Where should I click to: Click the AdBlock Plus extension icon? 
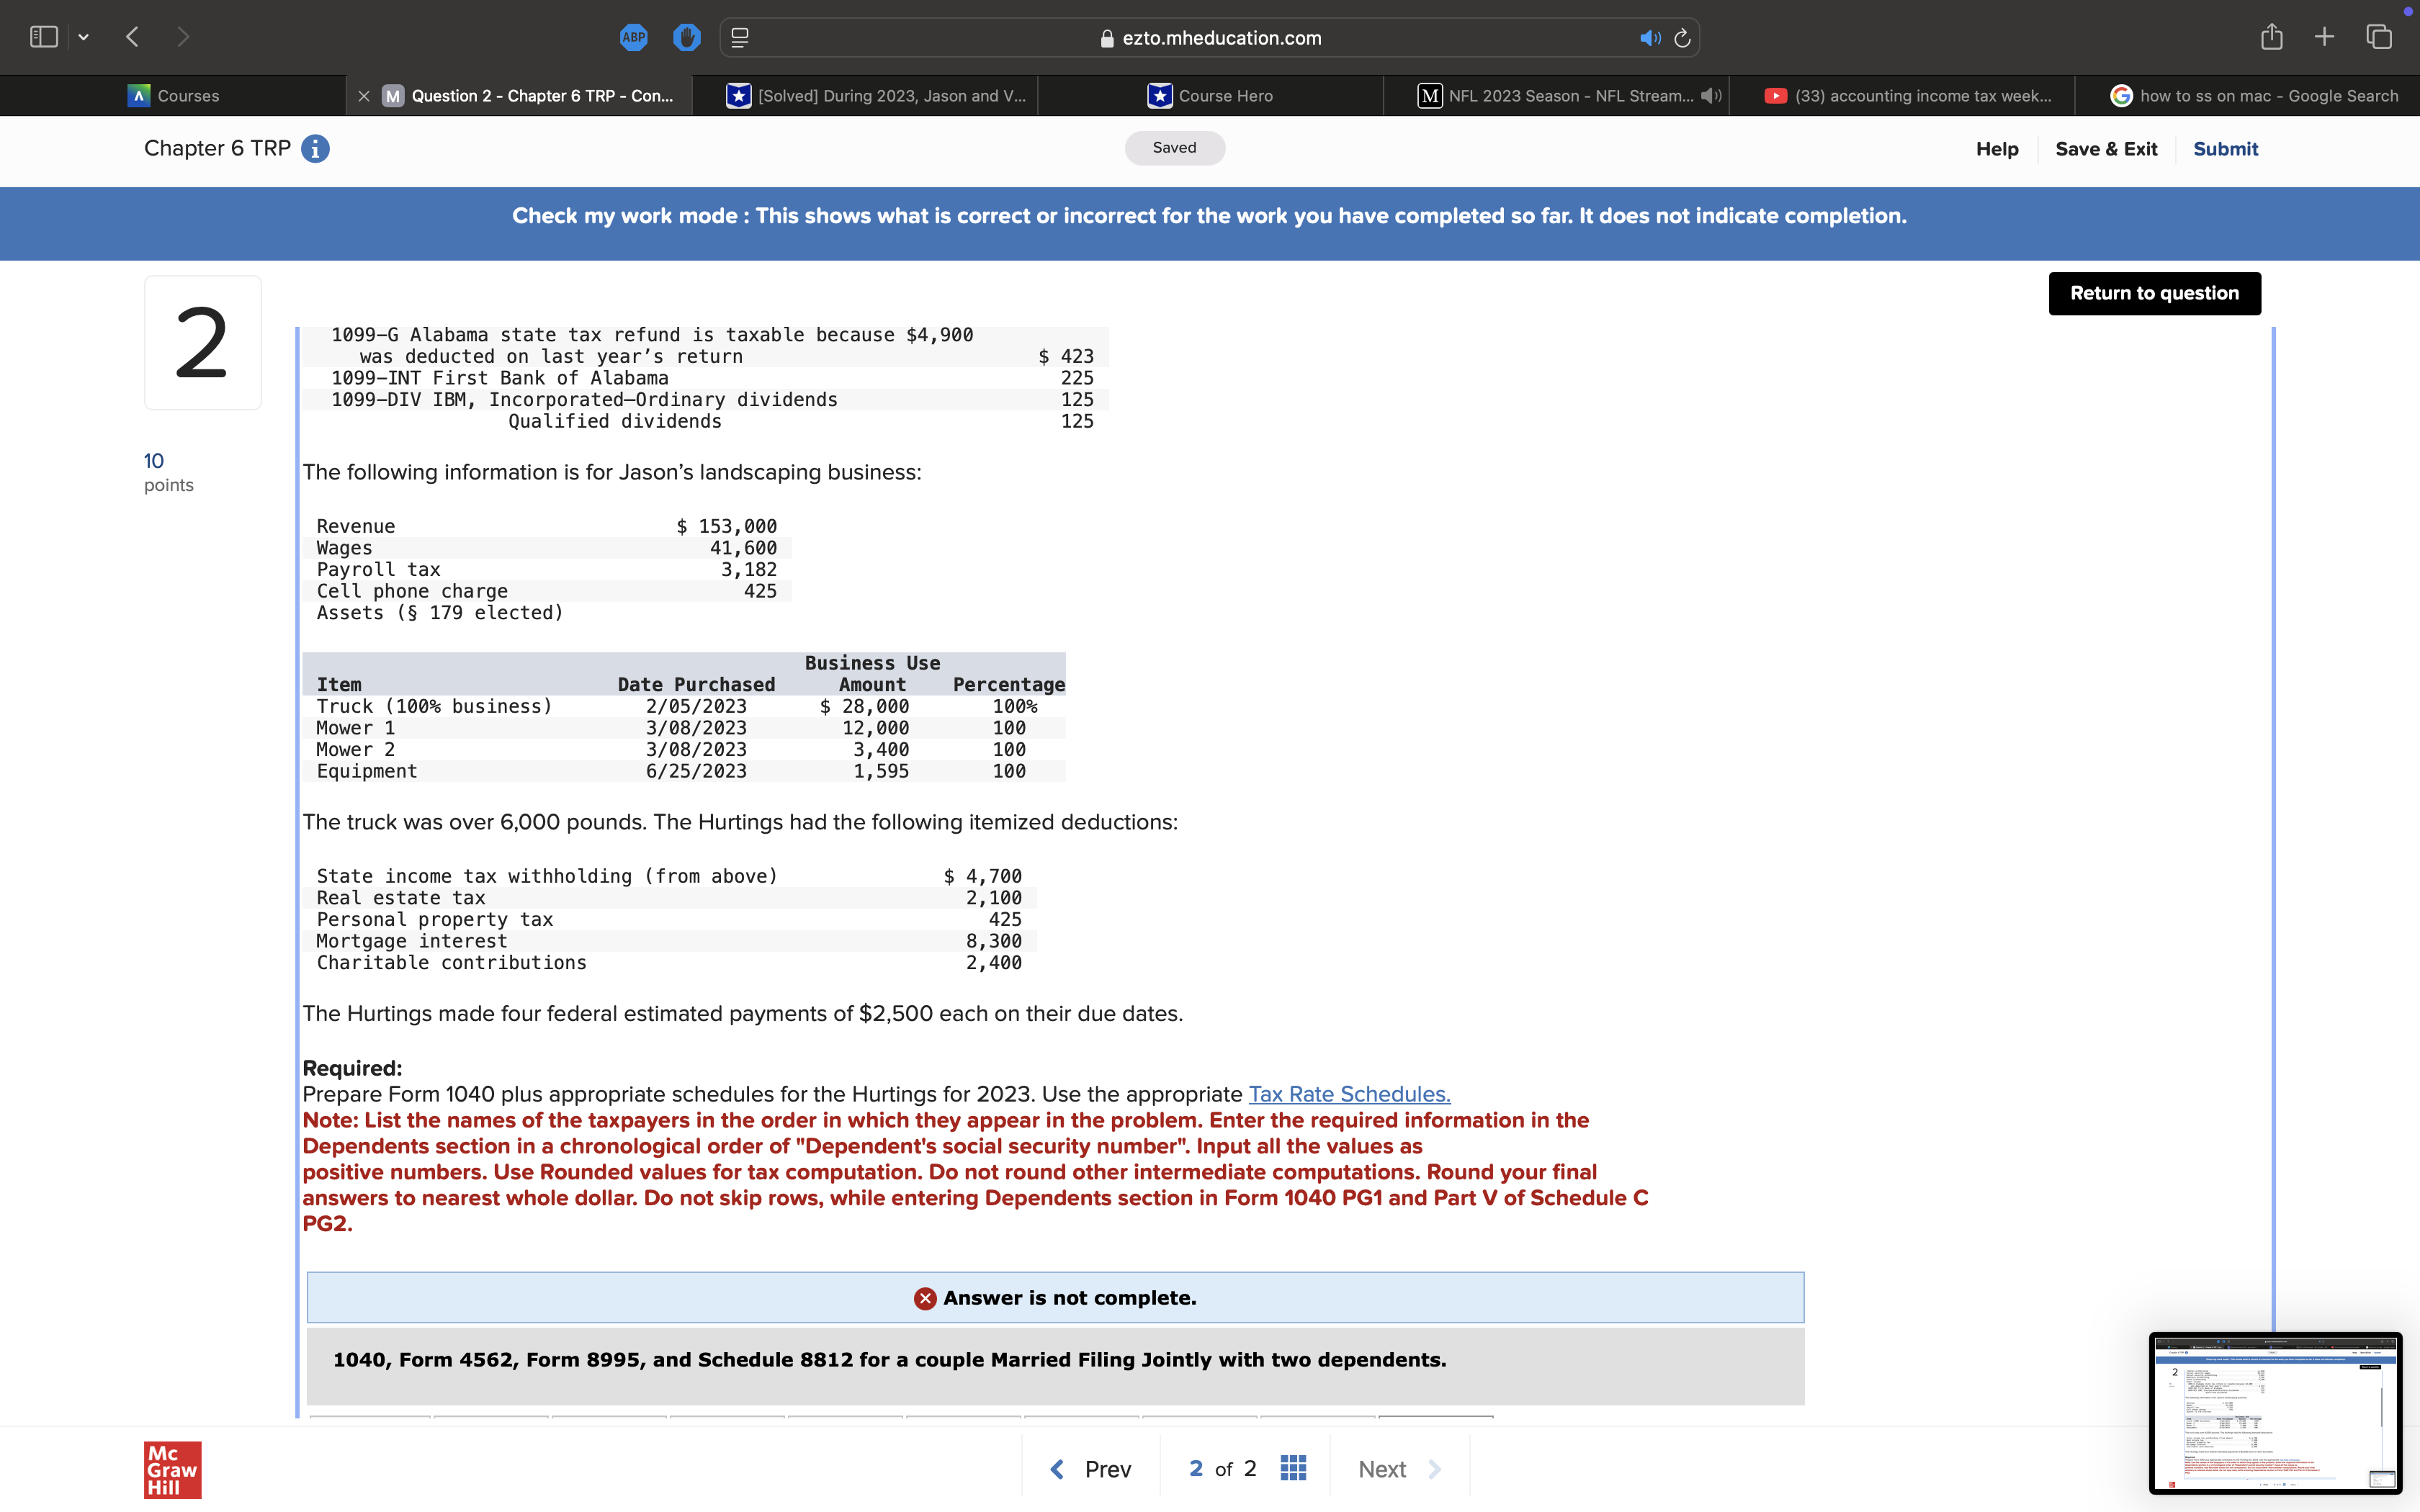(x=633, y=38)
